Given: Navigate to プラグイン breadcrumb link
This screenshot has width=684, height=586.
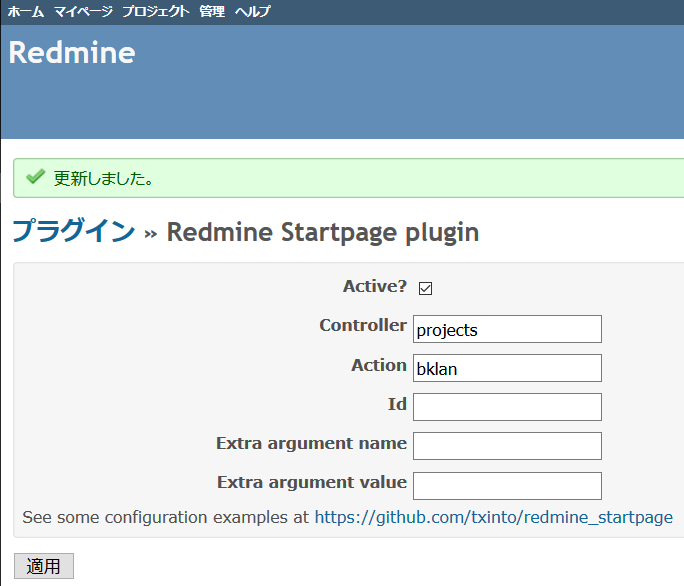Looking at the screenshot, I should [73, 232].
